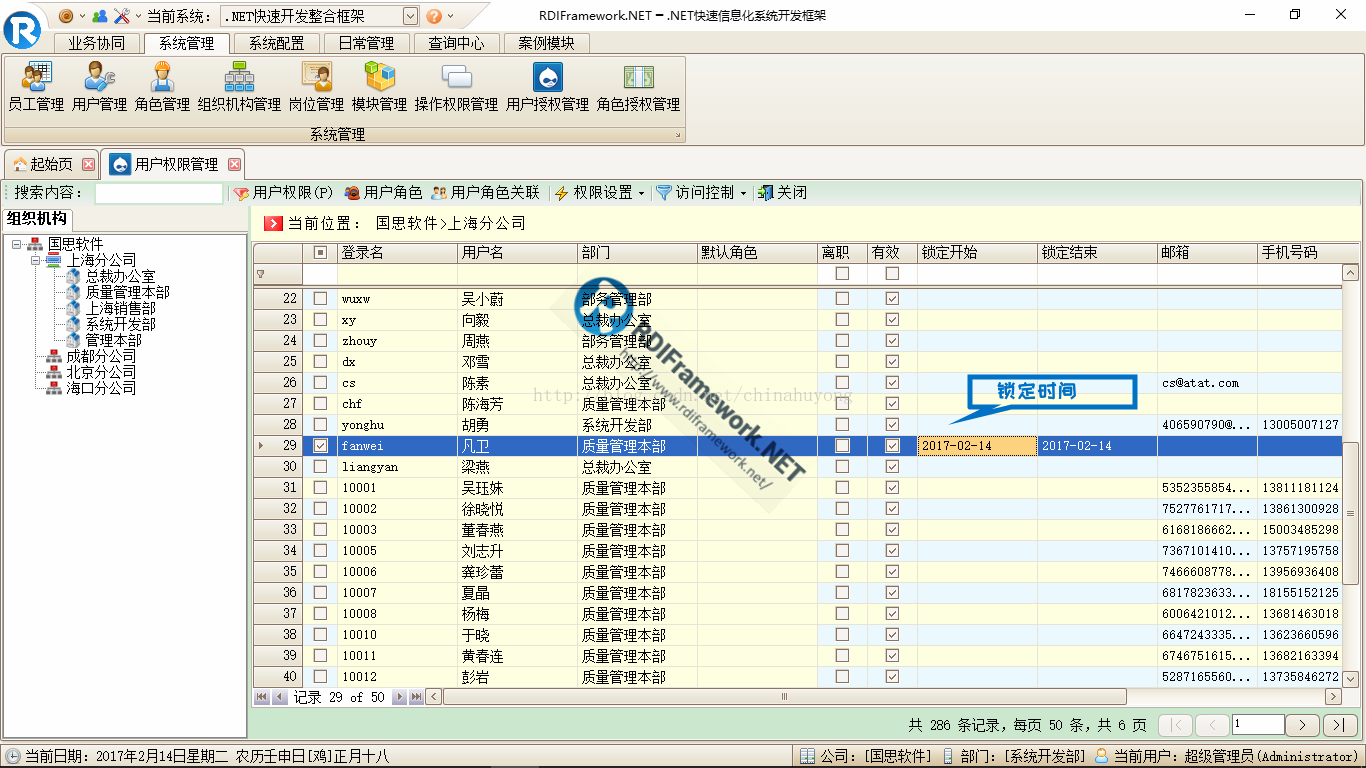
Task: Select 成都分公司 in organization tree
Action: tap(101, 356)
